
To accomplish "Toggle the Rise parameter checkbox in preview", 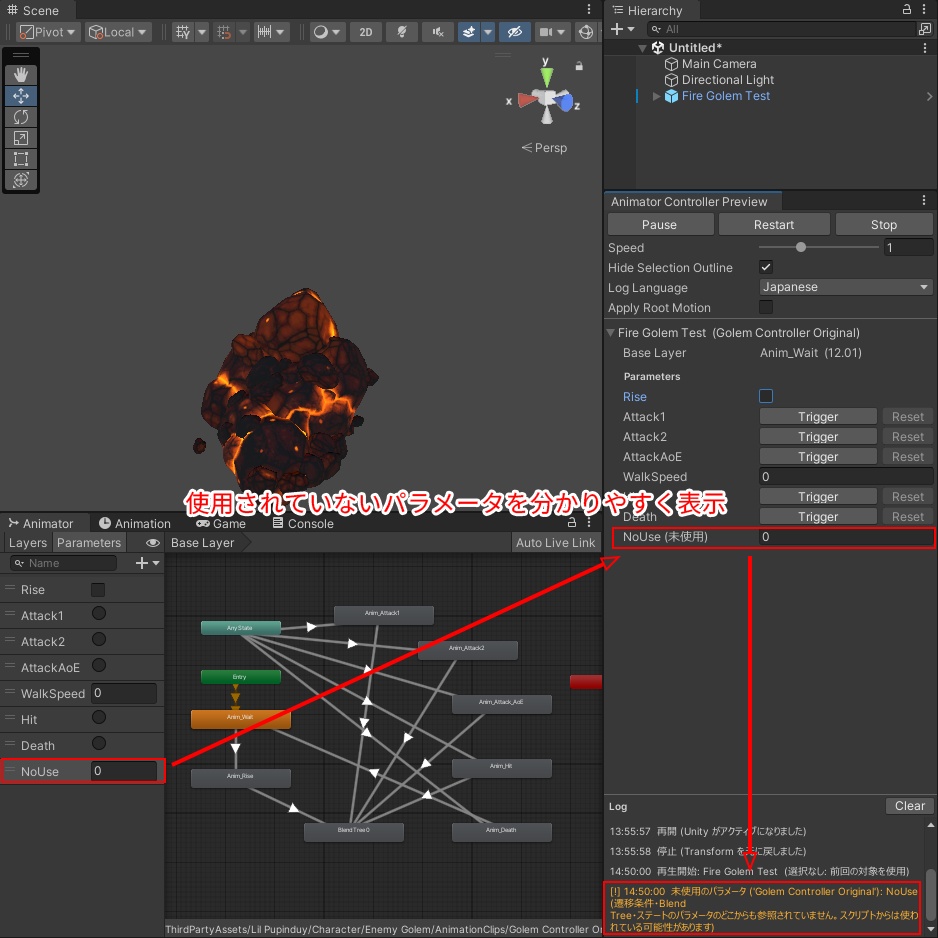I will (x=766, y=396).
